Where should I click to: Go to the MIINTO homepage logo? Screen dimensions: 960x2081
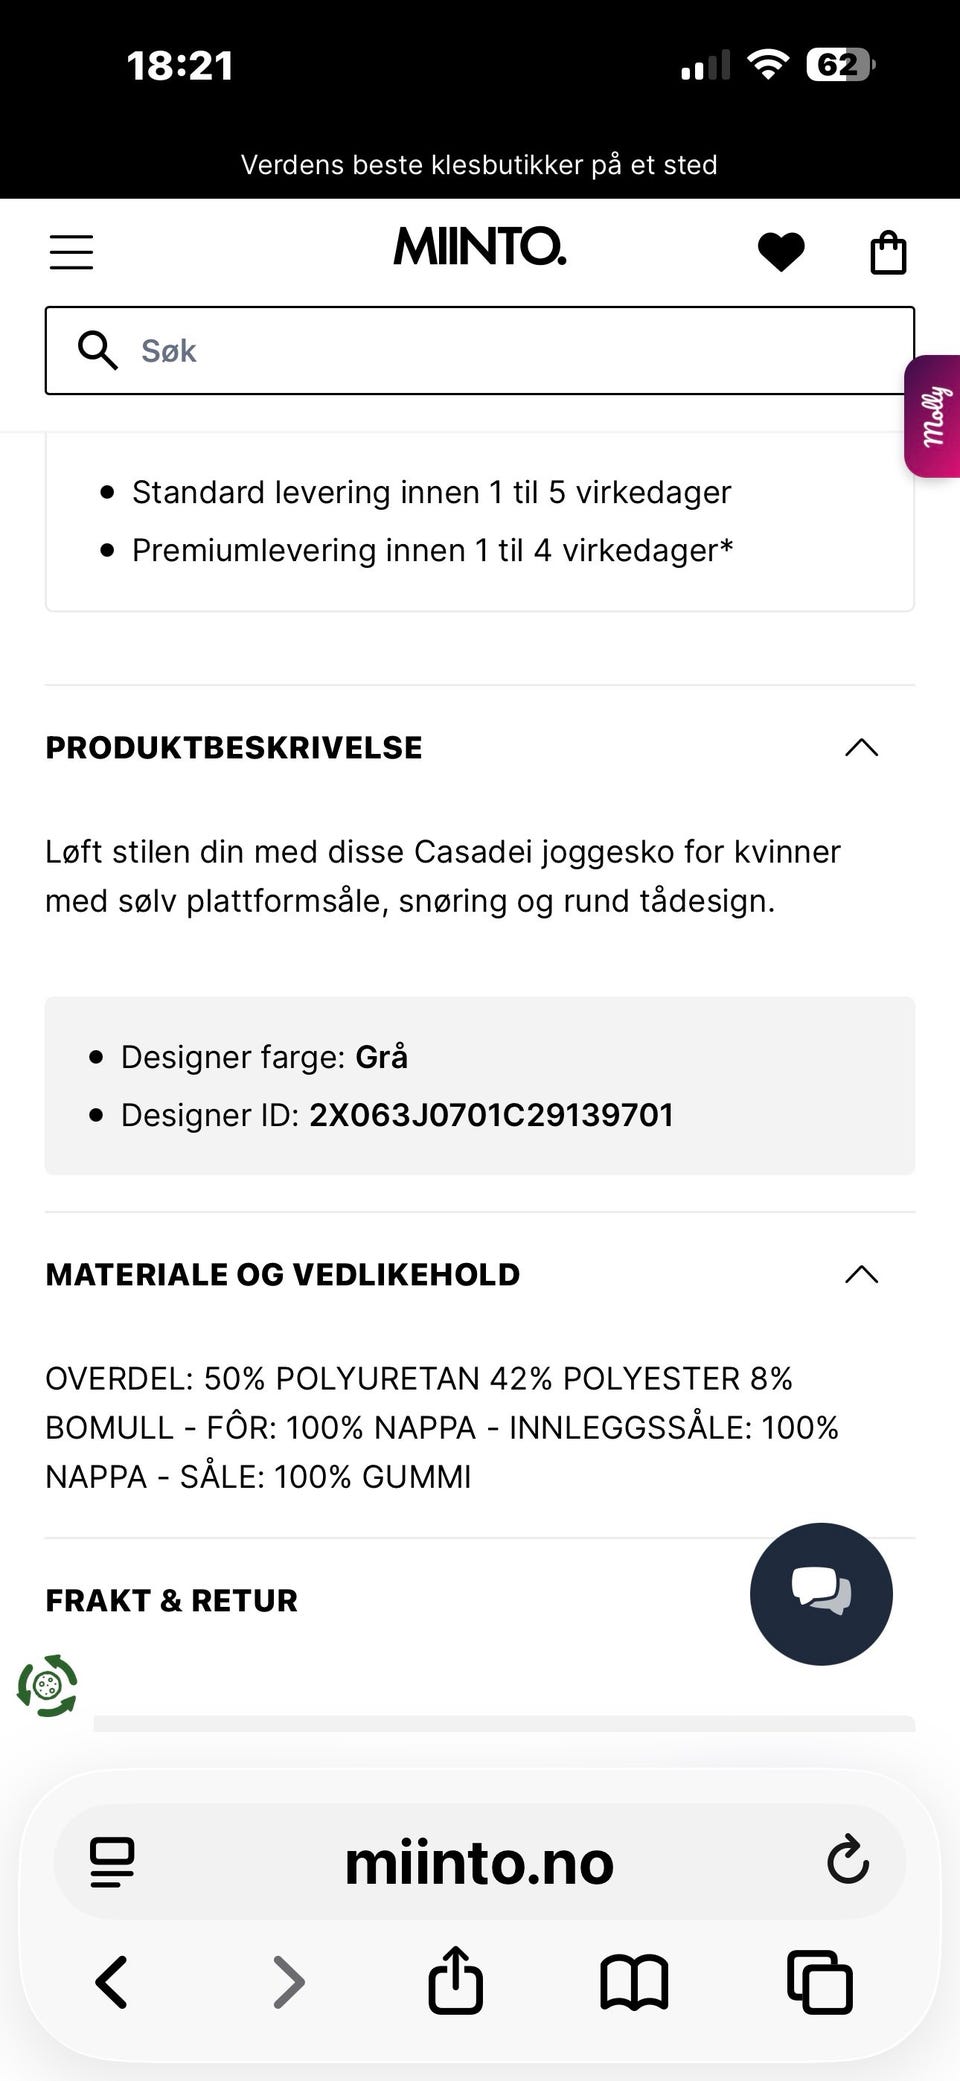pos(479,249)
